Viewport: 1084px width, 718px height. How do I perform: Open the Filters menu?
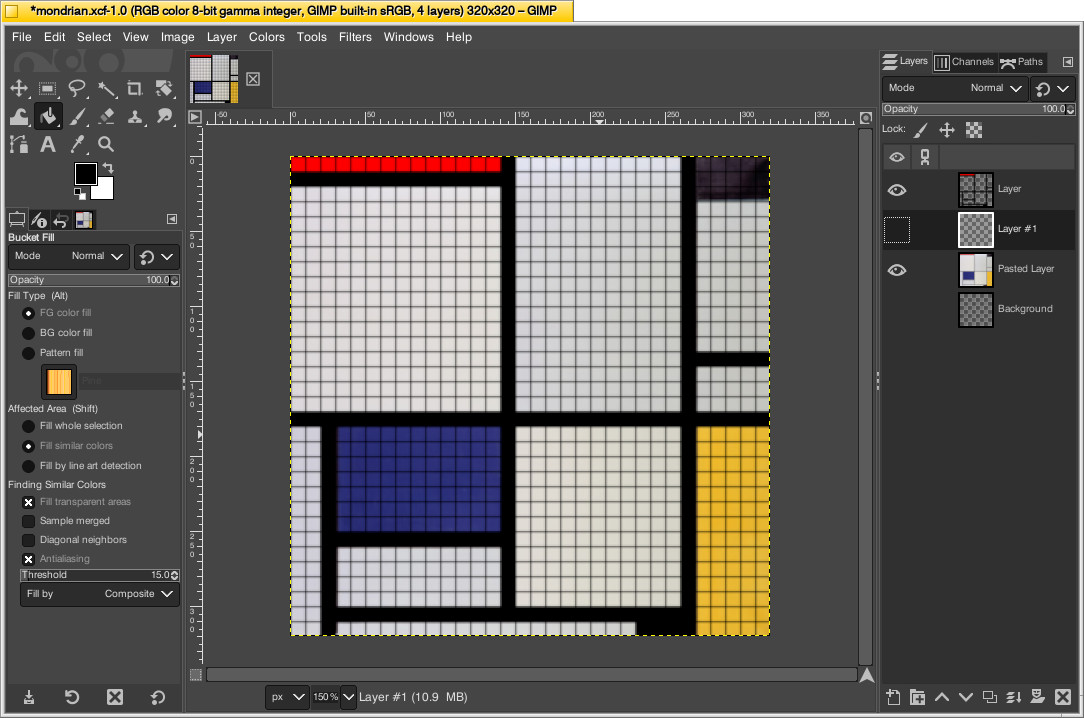355,37
